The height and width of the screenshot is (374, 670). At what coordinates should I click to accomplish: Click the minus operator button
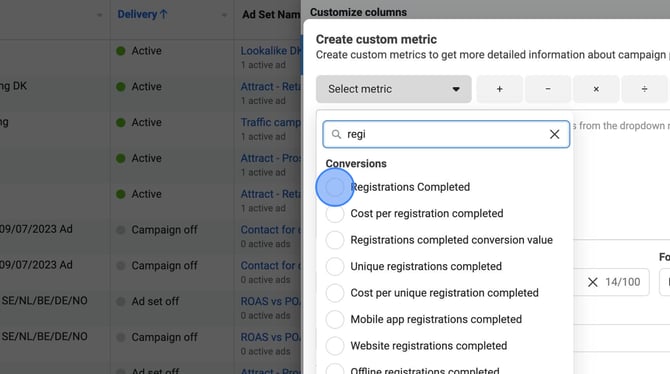(x=548, y=89)
